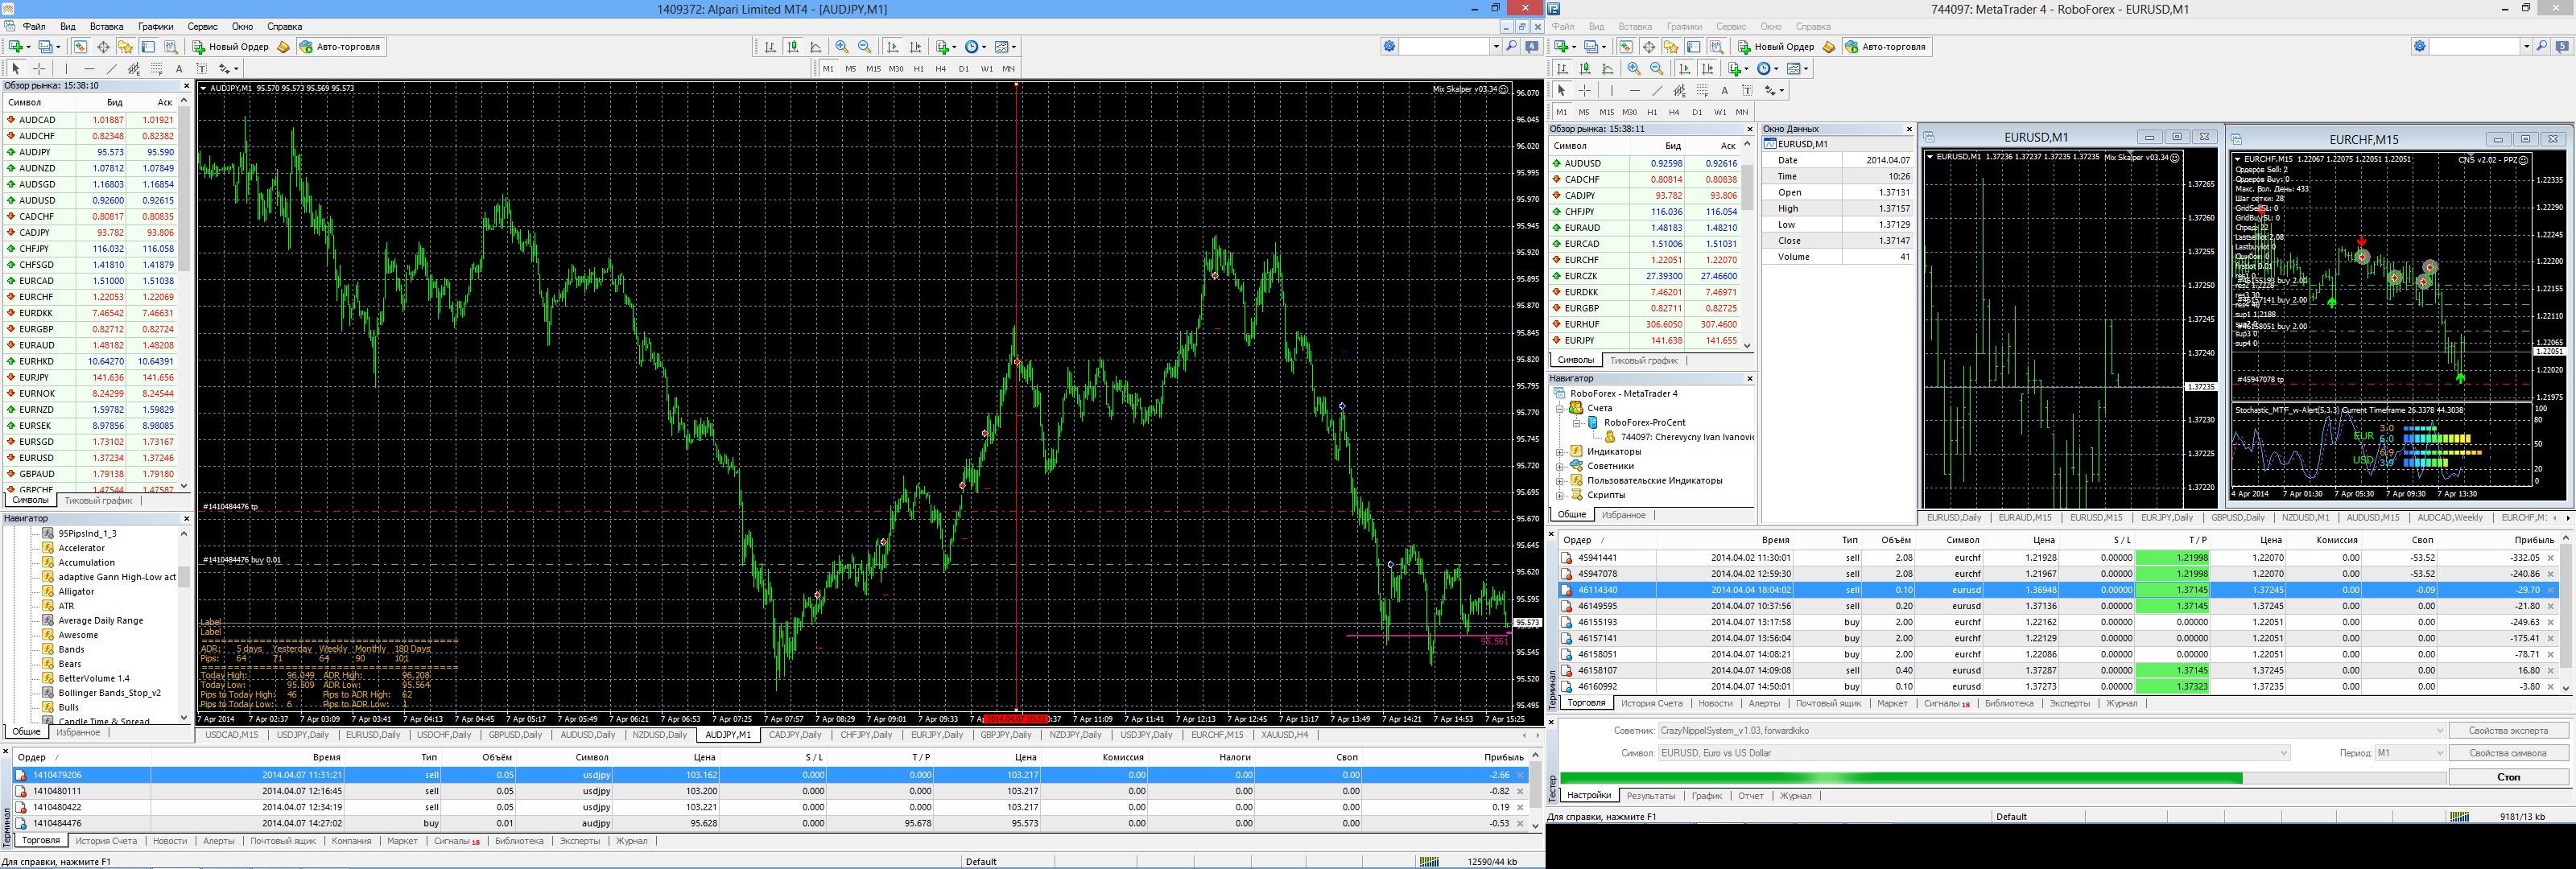2576x869 pixels.
Task: Select AUDJPY,M1 chart tab in Alpari
Action: (x=728, y=735)
